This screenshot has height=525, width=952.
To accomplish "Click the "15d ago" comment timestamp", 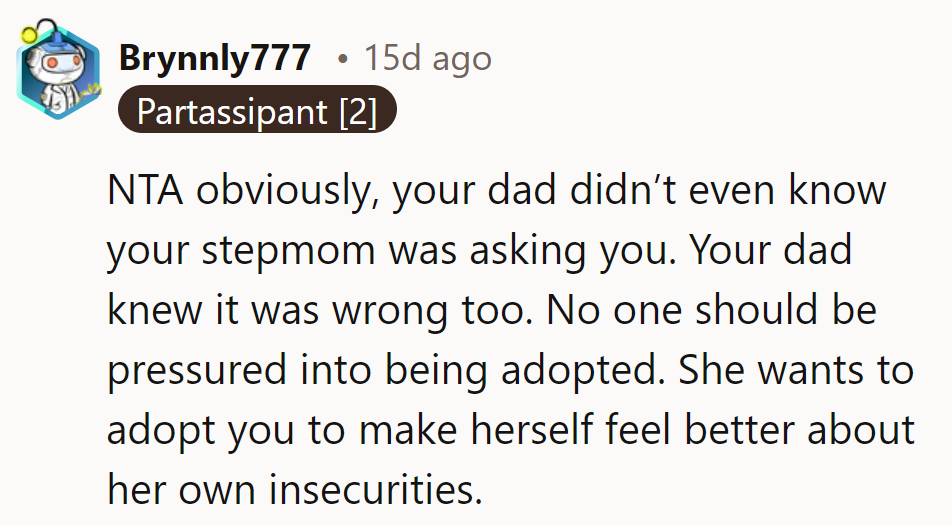I will pyautogui.click(x=427, y=58).
